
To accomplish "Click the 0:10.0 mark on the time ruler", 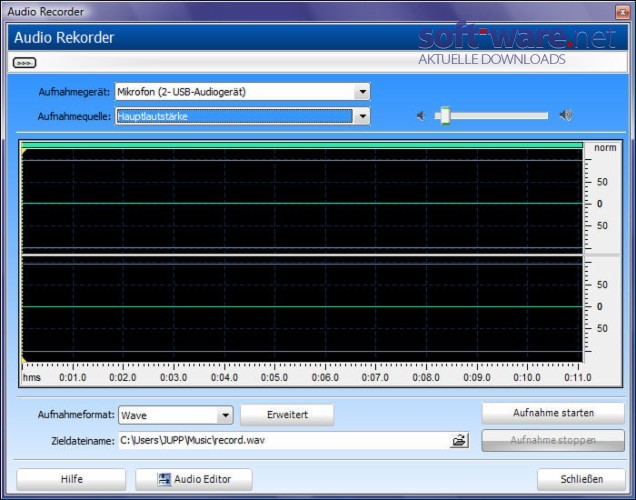I will tap(527, 378).
